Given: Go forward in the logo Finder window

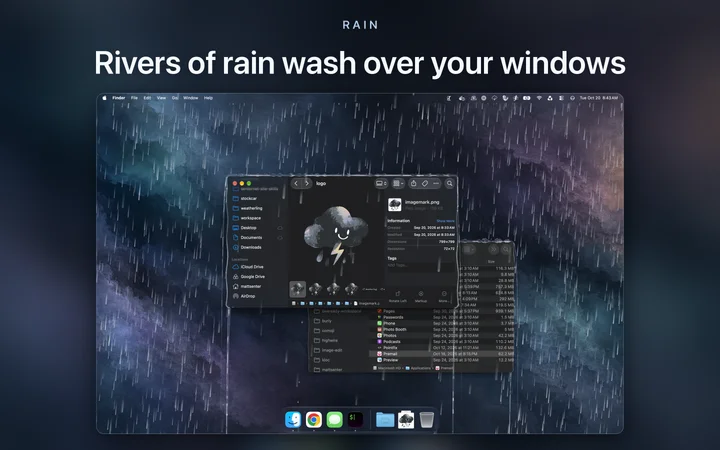Looking at the screenshot, I should 307,183.
